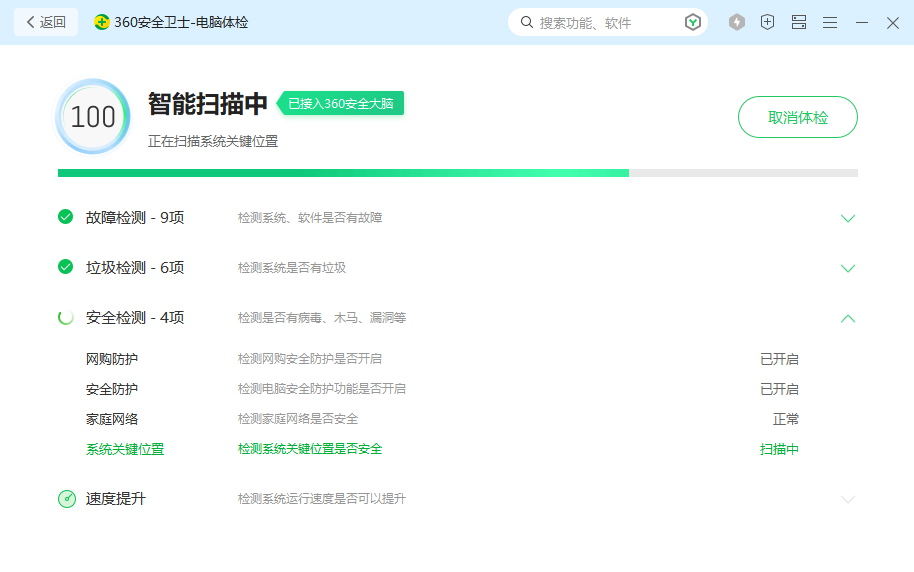Click the 智能扫描中 title

click(208, 104)
